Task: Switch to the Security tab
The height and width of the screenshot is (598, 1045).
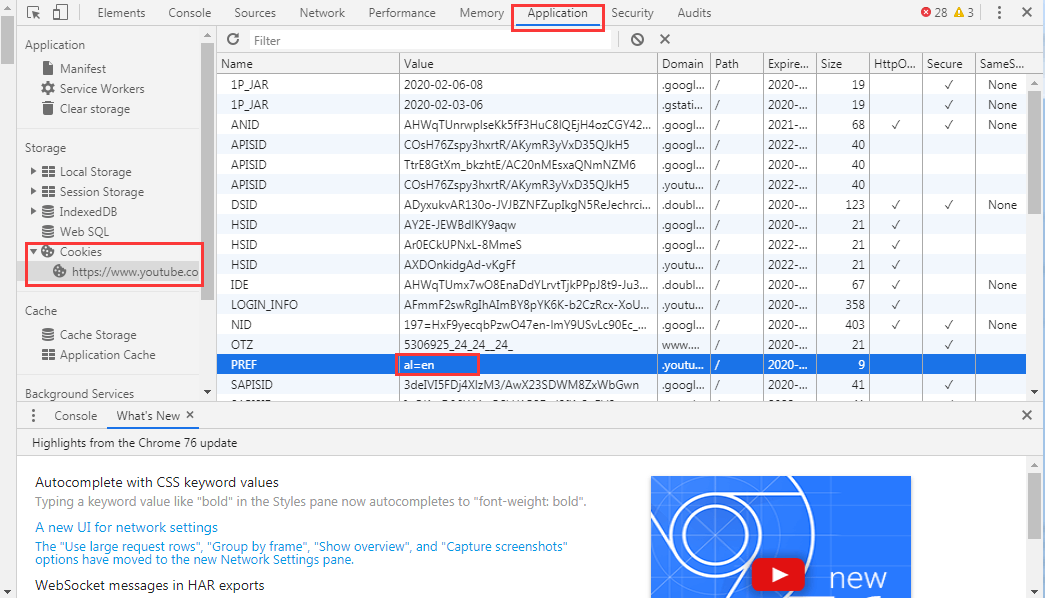Action: point(632,13)
